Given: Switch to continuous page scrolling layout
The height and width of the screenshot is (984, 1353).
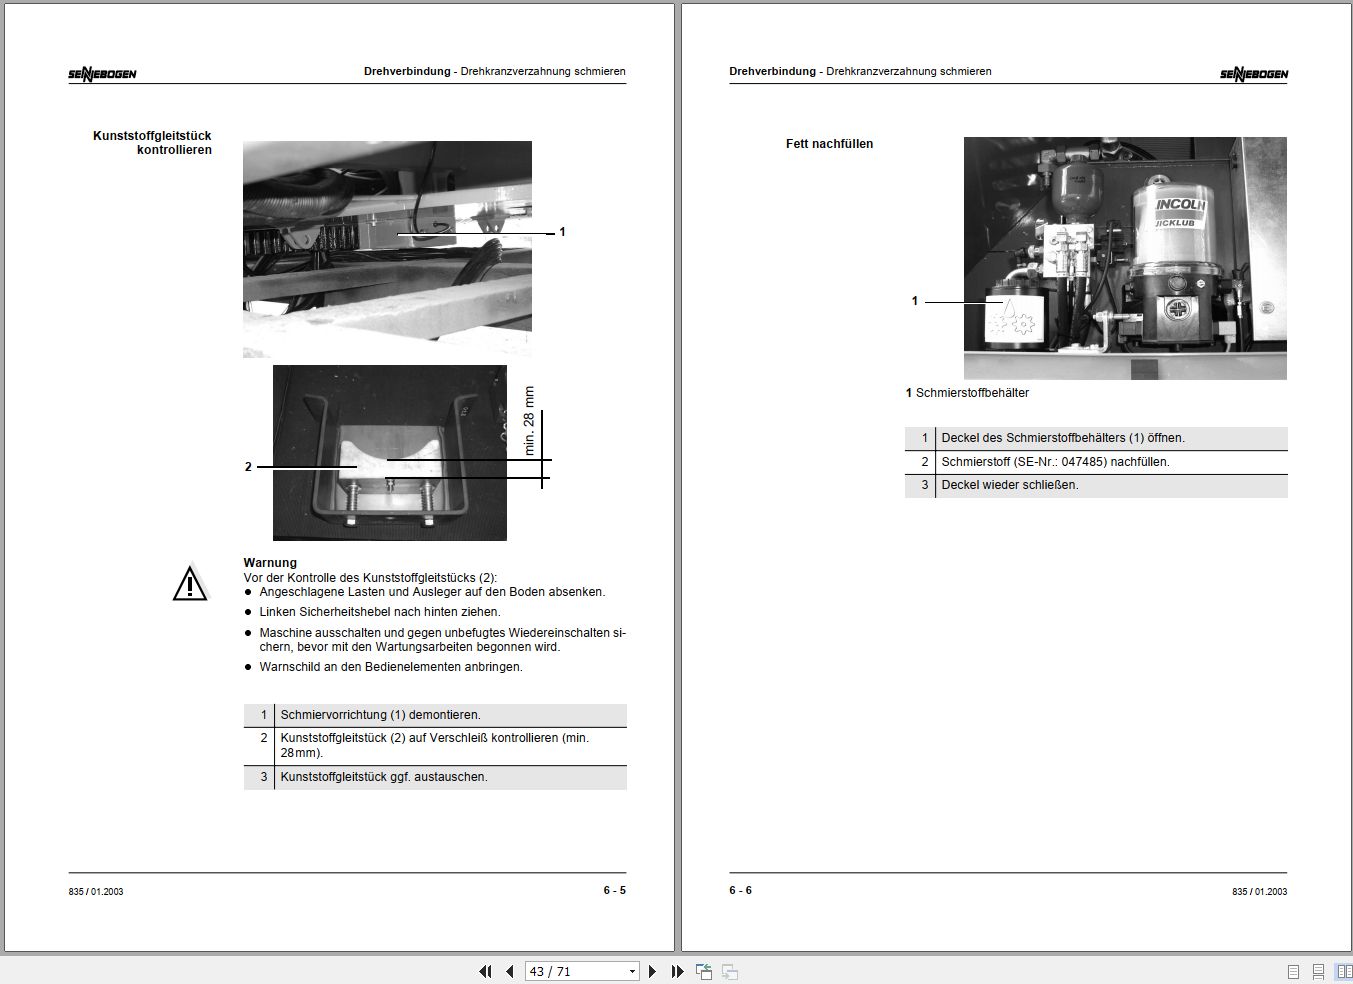Looking at the screenshot, I should 1319,971.
